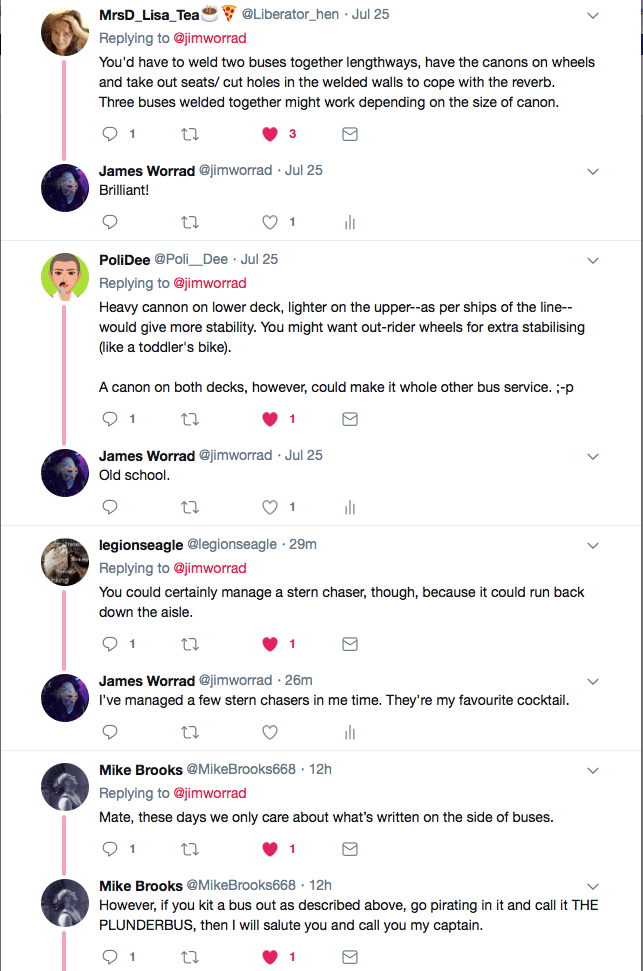Unlike MrsD_Lisa_Tea's tweet with 3 likes
Image resolution: width=643 pixels, height=971 pixels.
pyautogui.click(x=269, y=133)
